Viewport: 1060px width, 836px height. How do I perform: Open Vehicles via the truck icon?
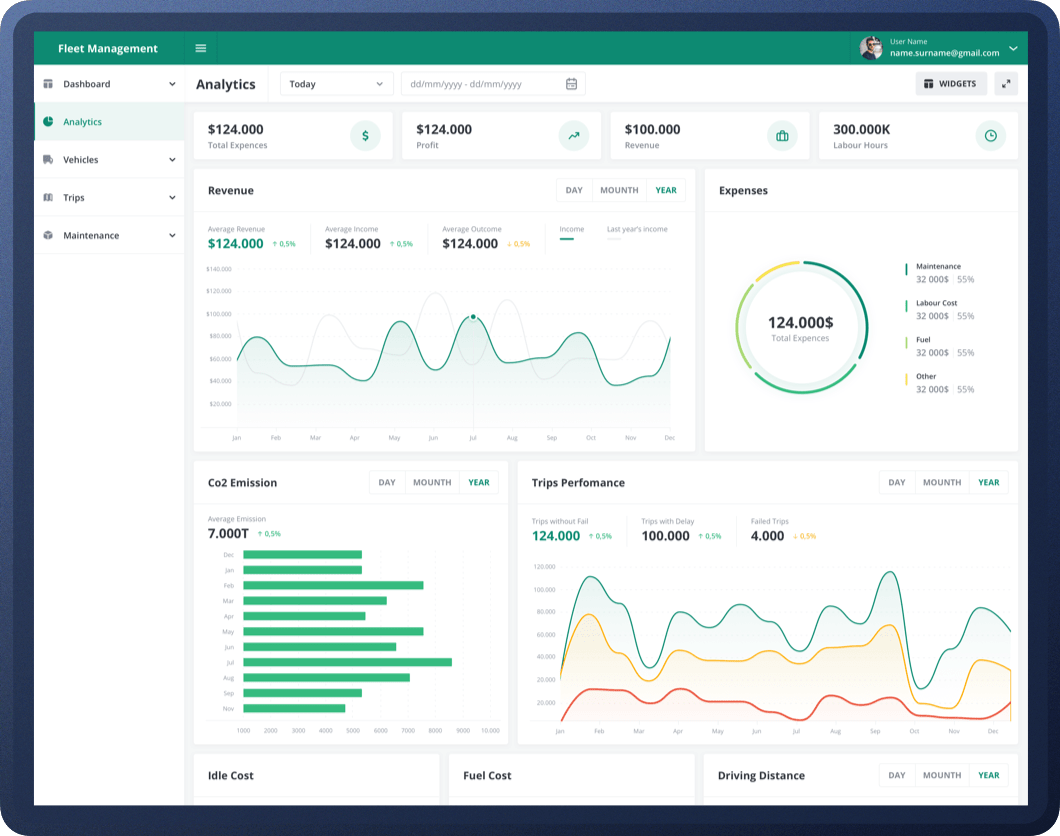point(48,159)
